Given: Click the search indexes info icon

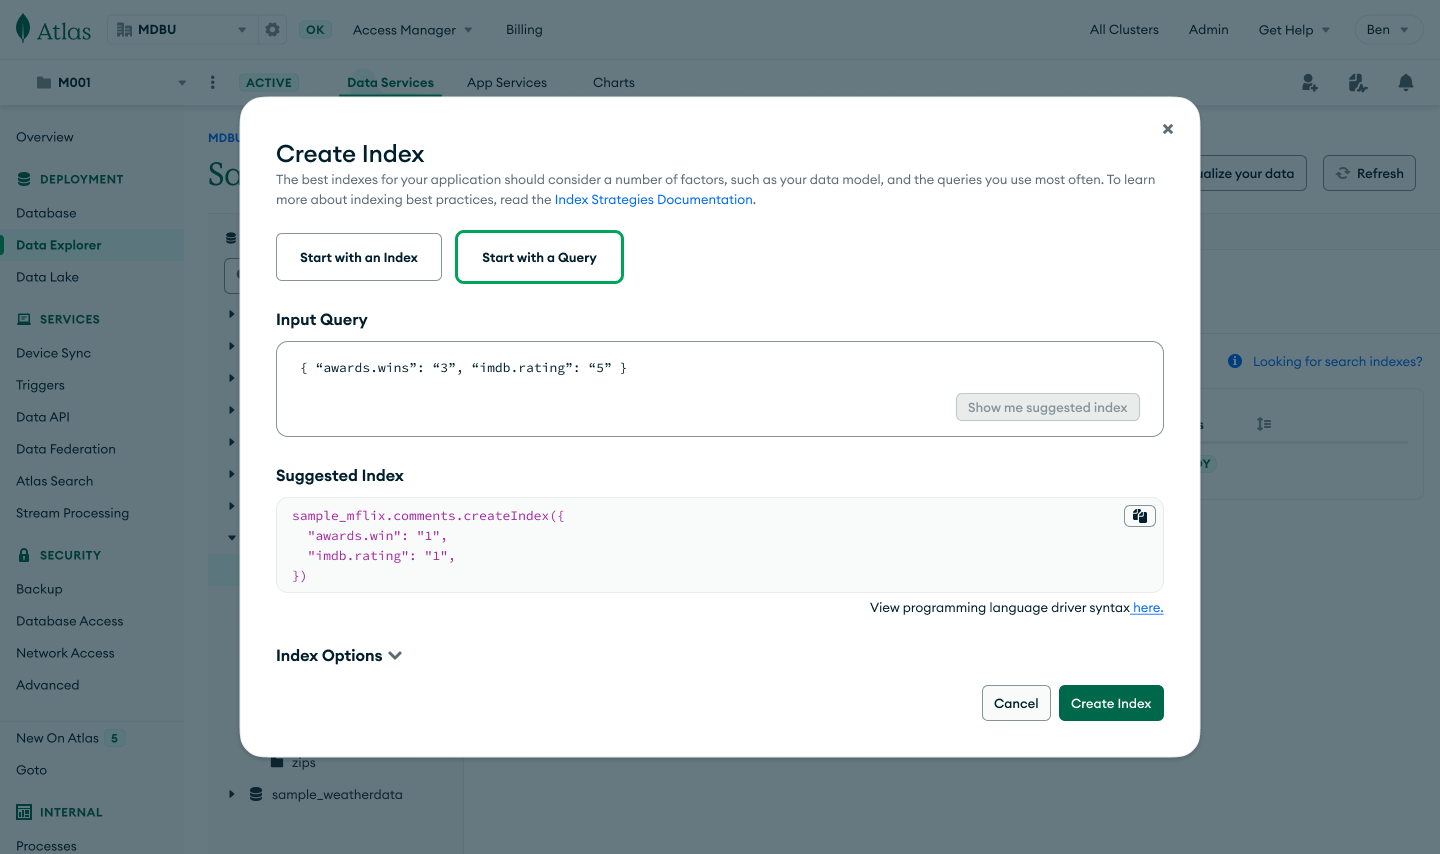Looking at the screenshot, I should click(1235, 361).
